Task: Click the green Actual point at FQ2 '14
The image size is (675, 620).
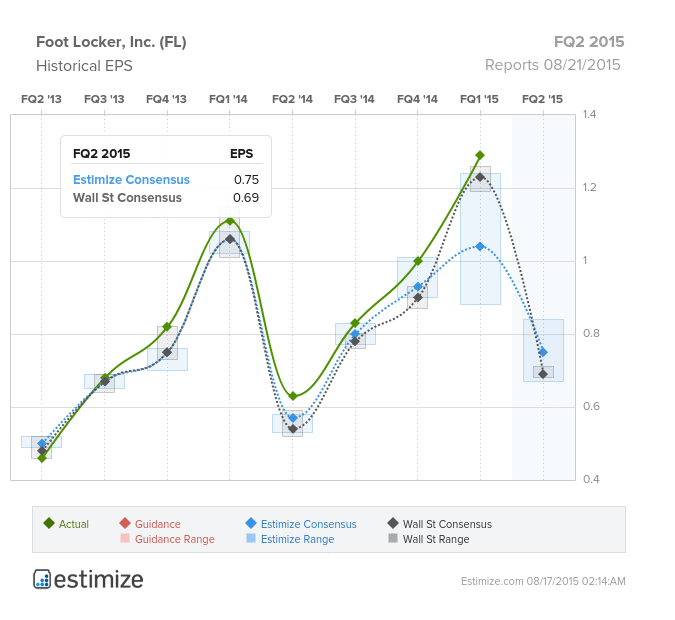Action: (293, 396)
